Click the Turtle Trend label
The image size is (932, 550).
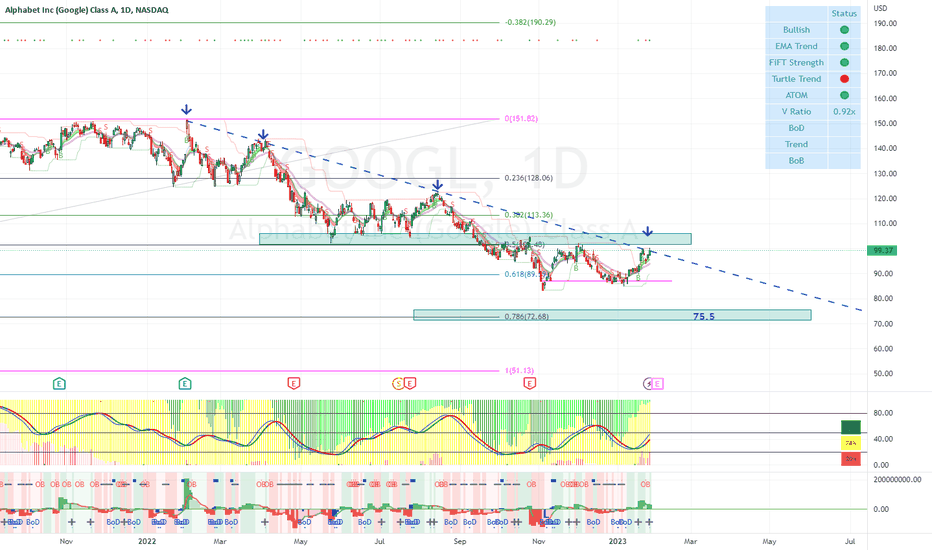coord(796,79)
